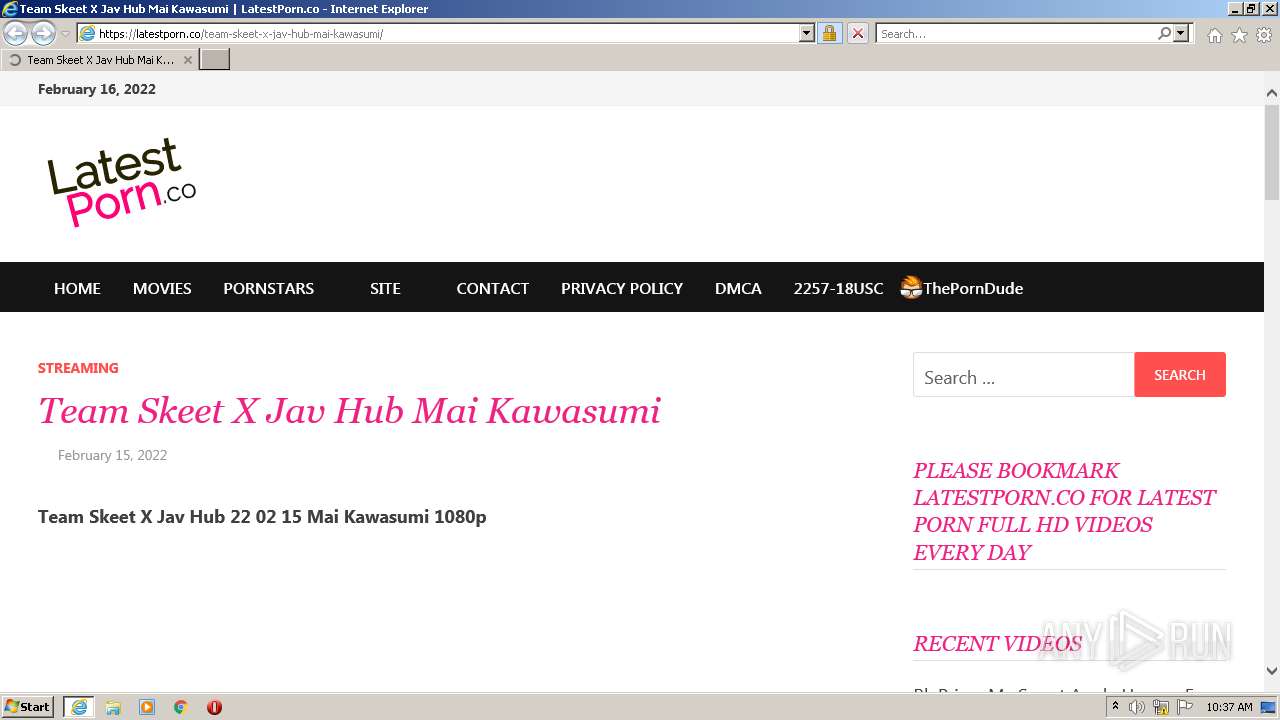The width and height of the screenshot is (1280, 720).
Task: Open the Home page icon
Action: (x=1214, y=35)
